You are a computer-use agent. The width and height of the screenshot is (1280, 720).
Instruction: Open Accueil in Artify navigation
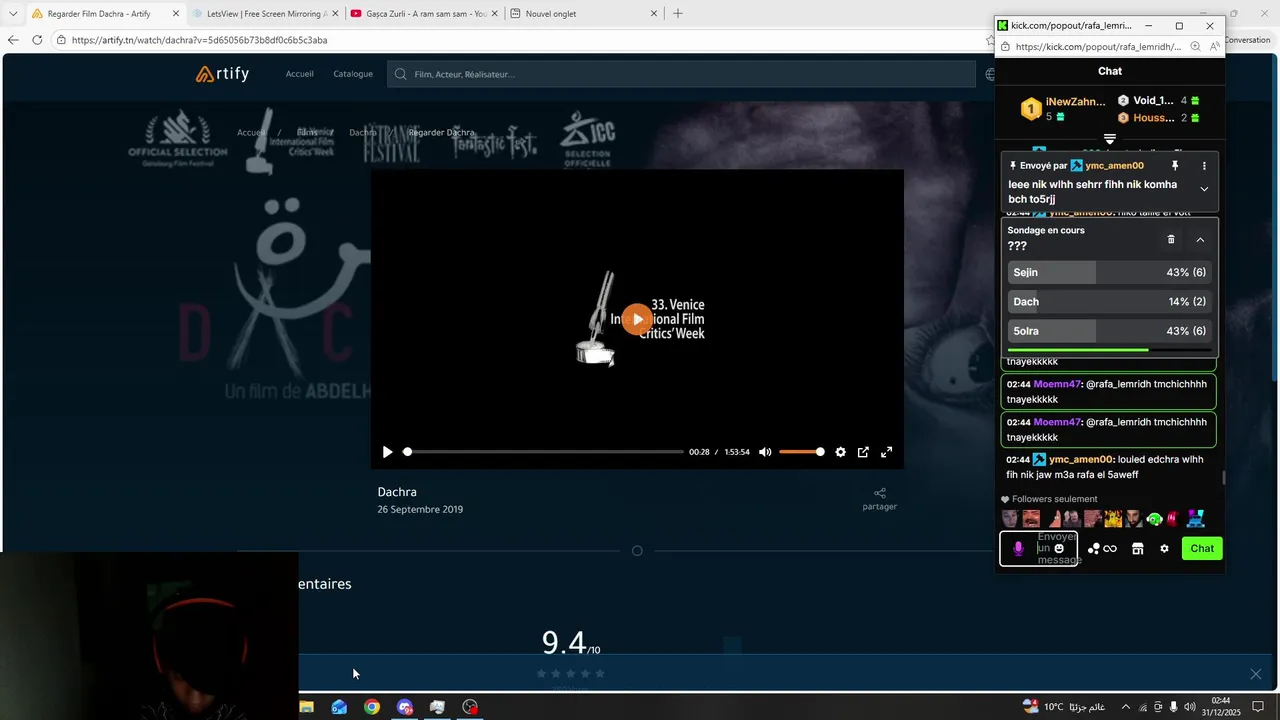(x=299, y=74)
